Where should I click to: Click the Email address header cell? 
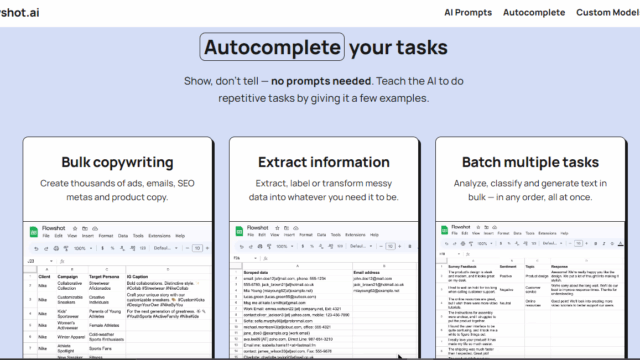coord(384,273)
